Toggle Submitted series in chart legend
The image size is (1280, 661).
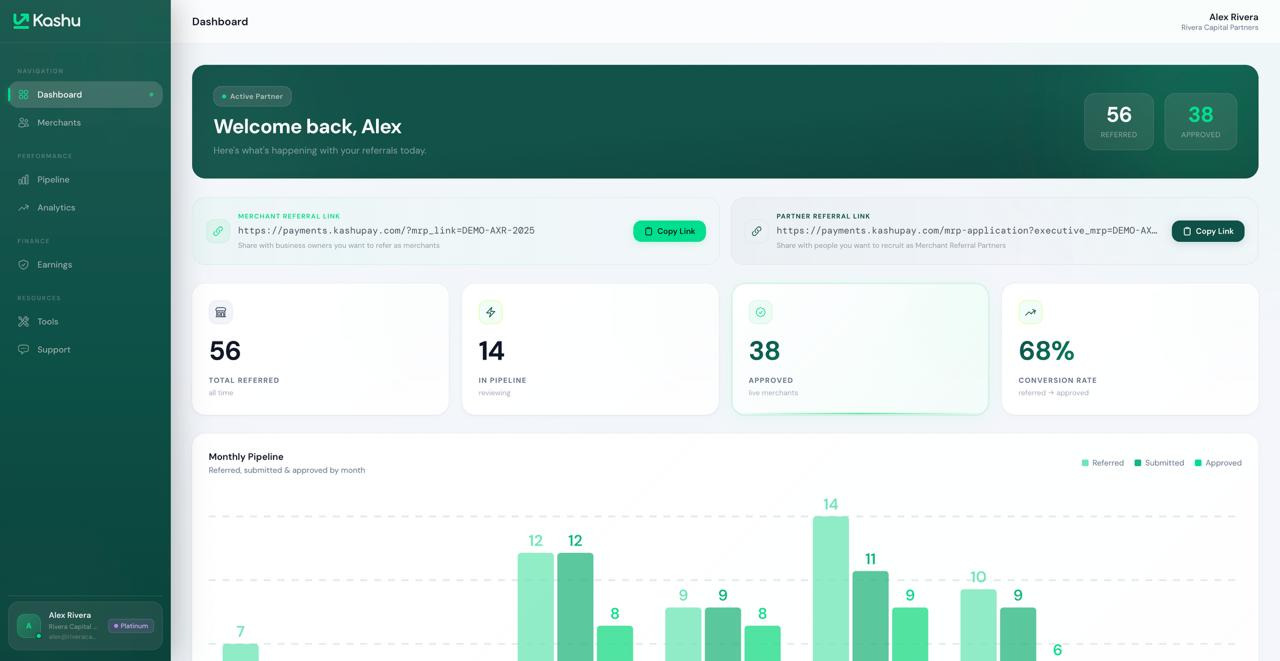coord(1159,463)
